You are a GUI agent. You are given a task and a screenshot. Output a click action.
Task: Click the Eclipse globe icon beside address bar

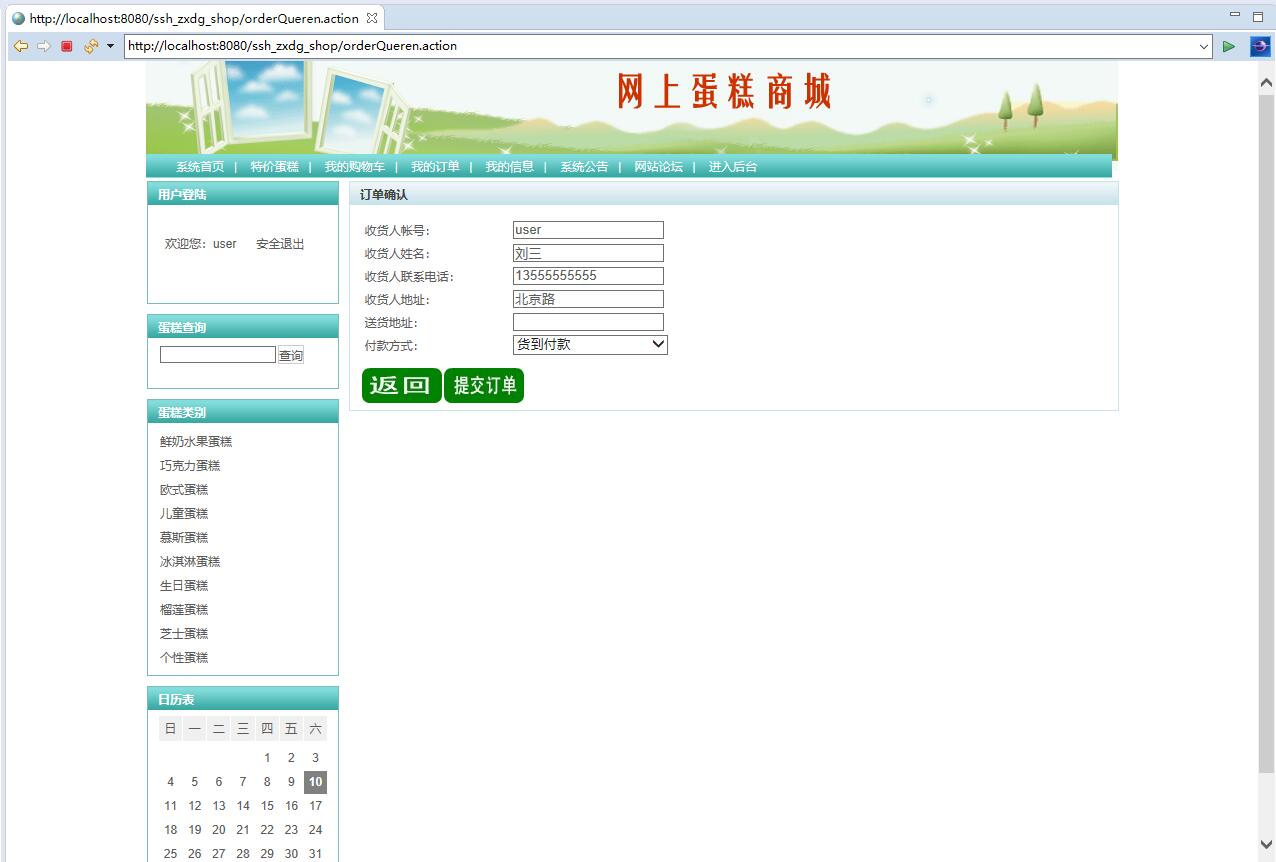tap(1260, 46)
